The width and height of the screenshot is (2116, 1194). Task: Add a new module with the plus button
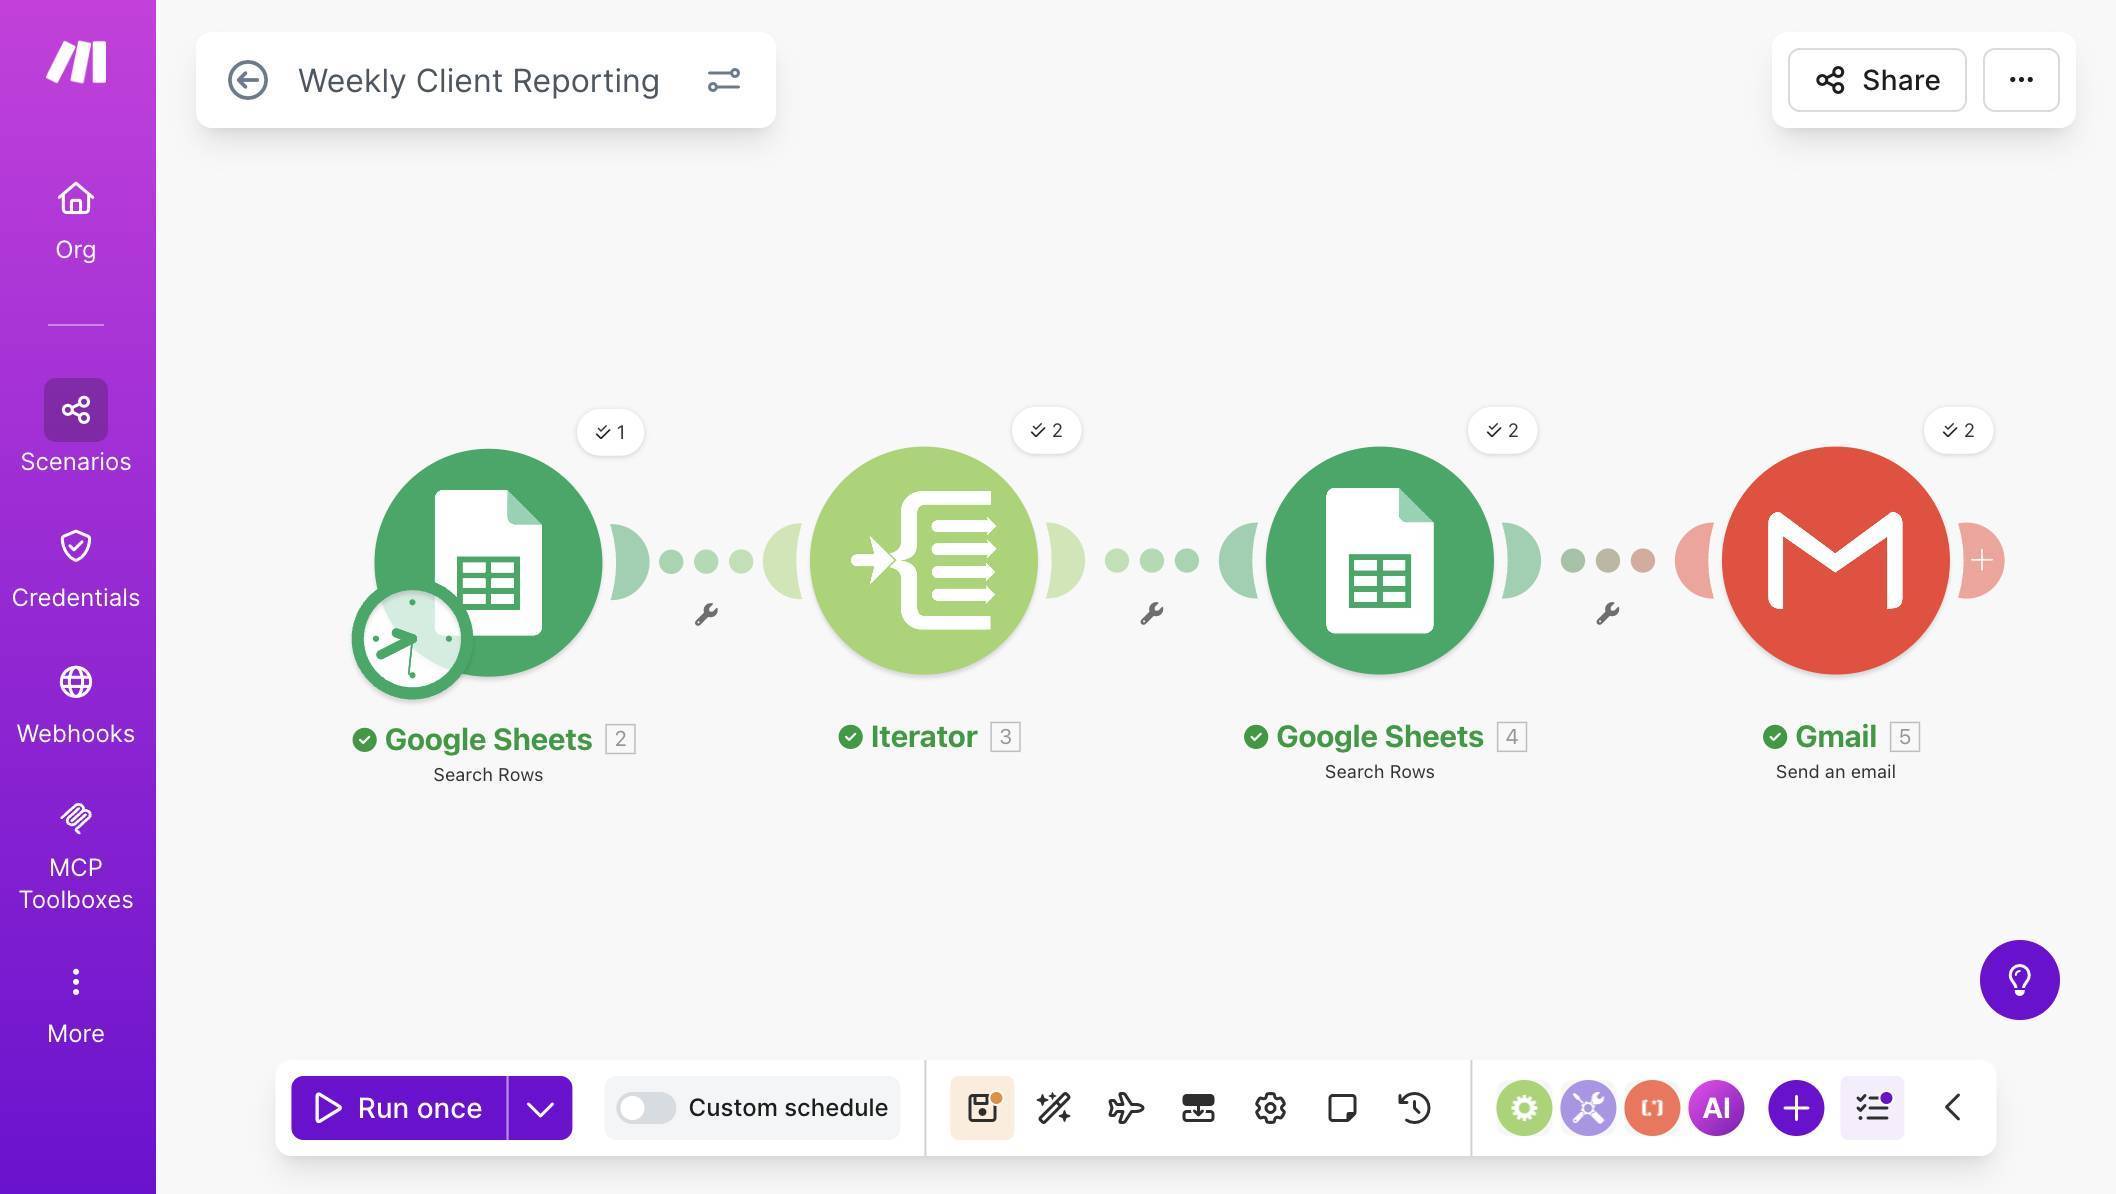click(1795, 1107)
